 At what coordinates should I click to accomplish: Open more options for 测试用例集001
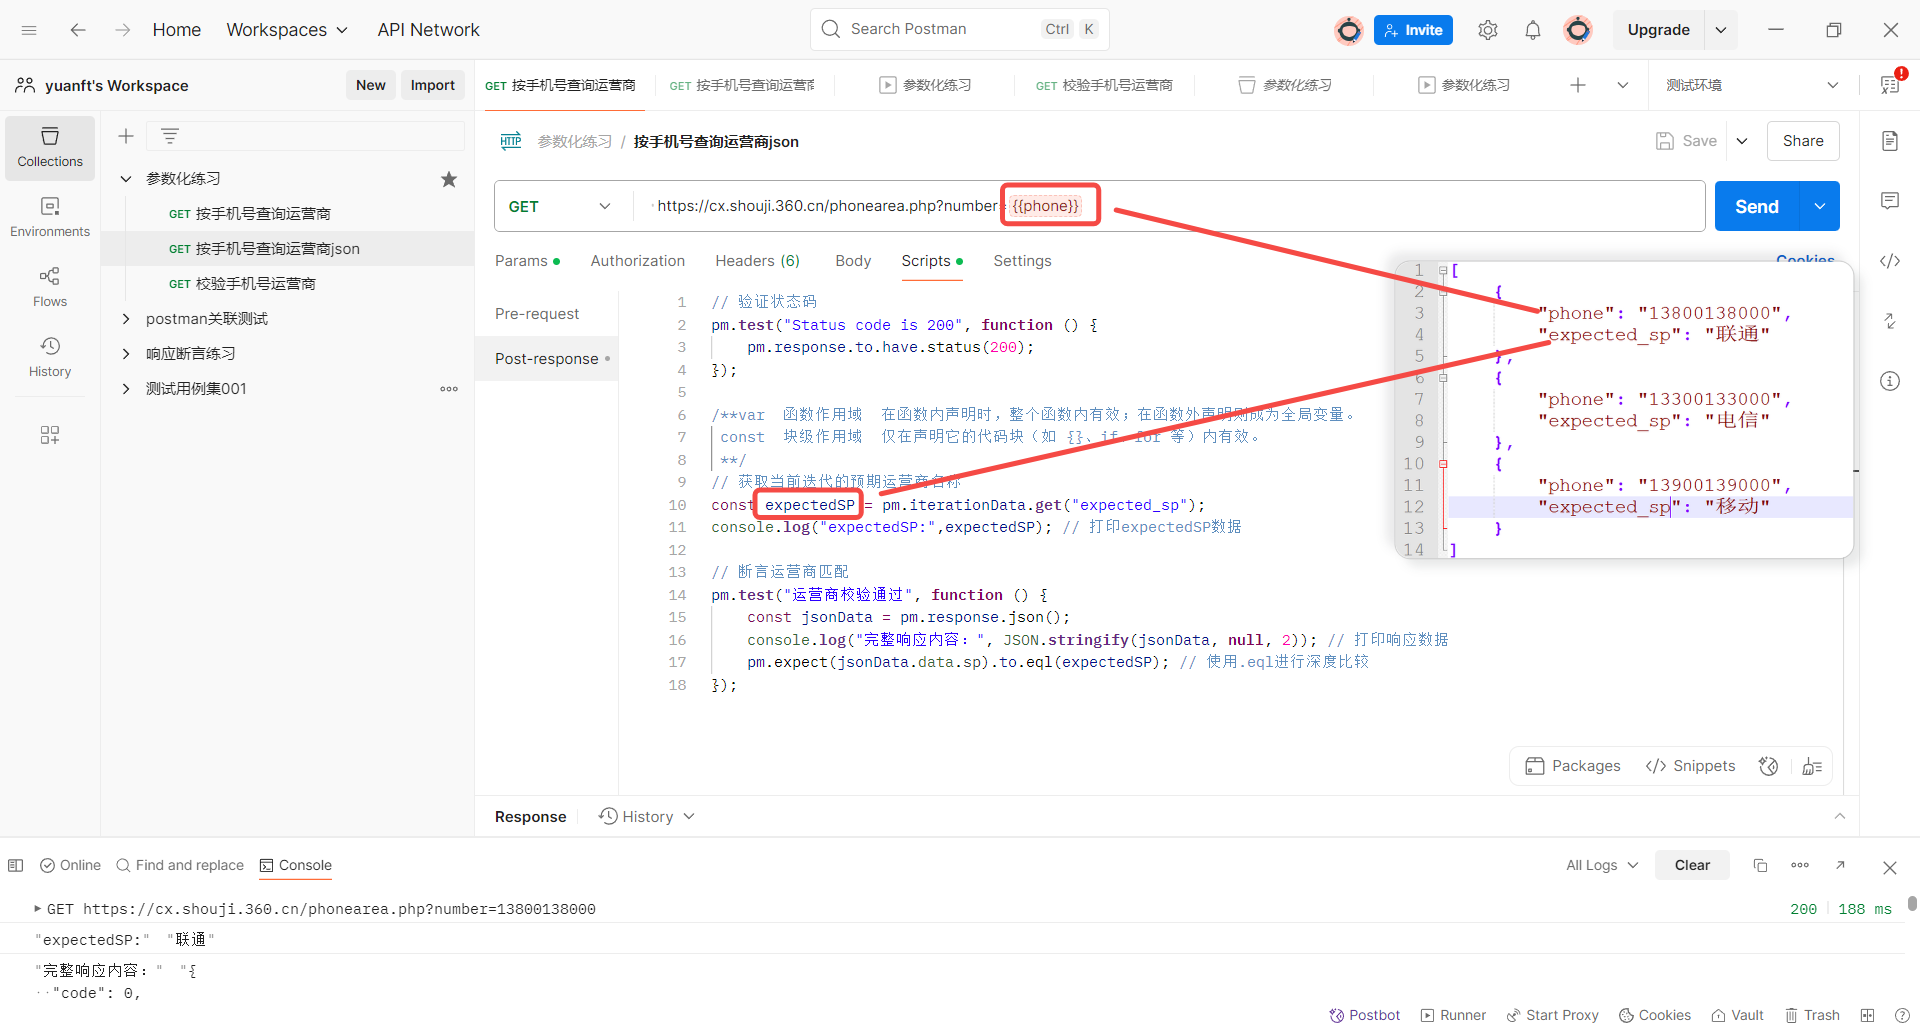click(449, 389)
